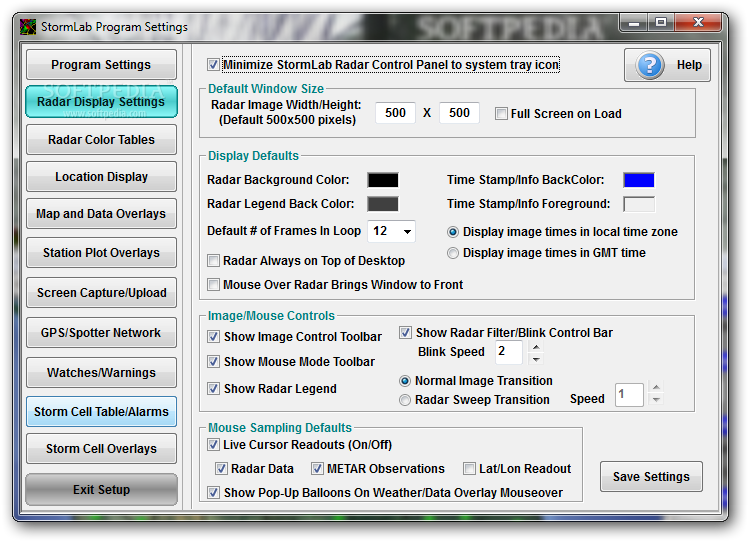This screenshot has width=749, height=542.
Task: Pick Radar Background Color black swatch
Action: (383, 180)
